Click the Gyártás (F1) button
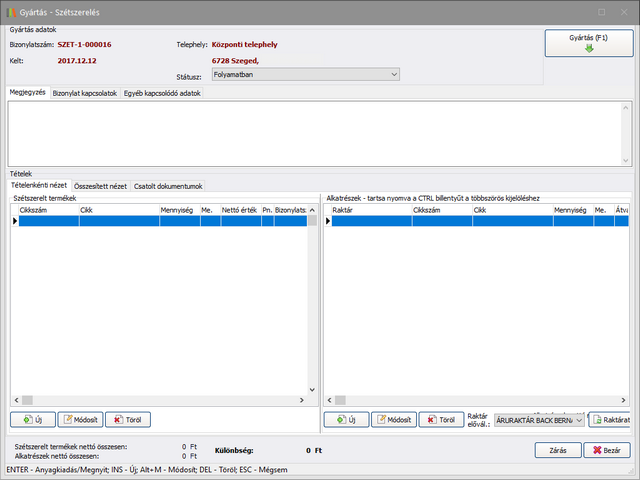This screenshot has width=640, height=480. 588,43
